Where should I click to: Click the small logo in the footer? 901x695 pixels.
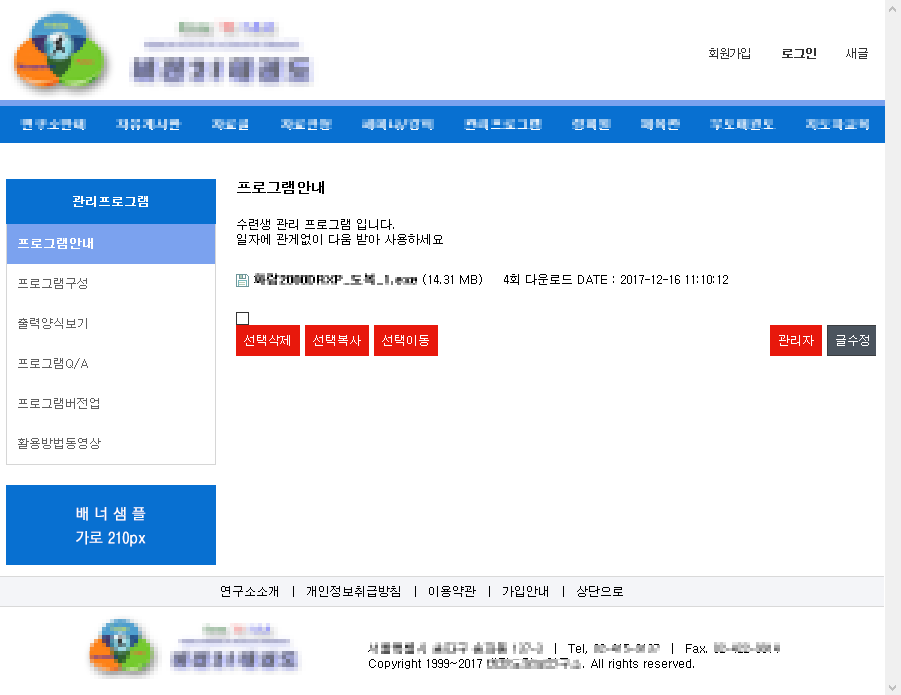[x=120, y=648]
